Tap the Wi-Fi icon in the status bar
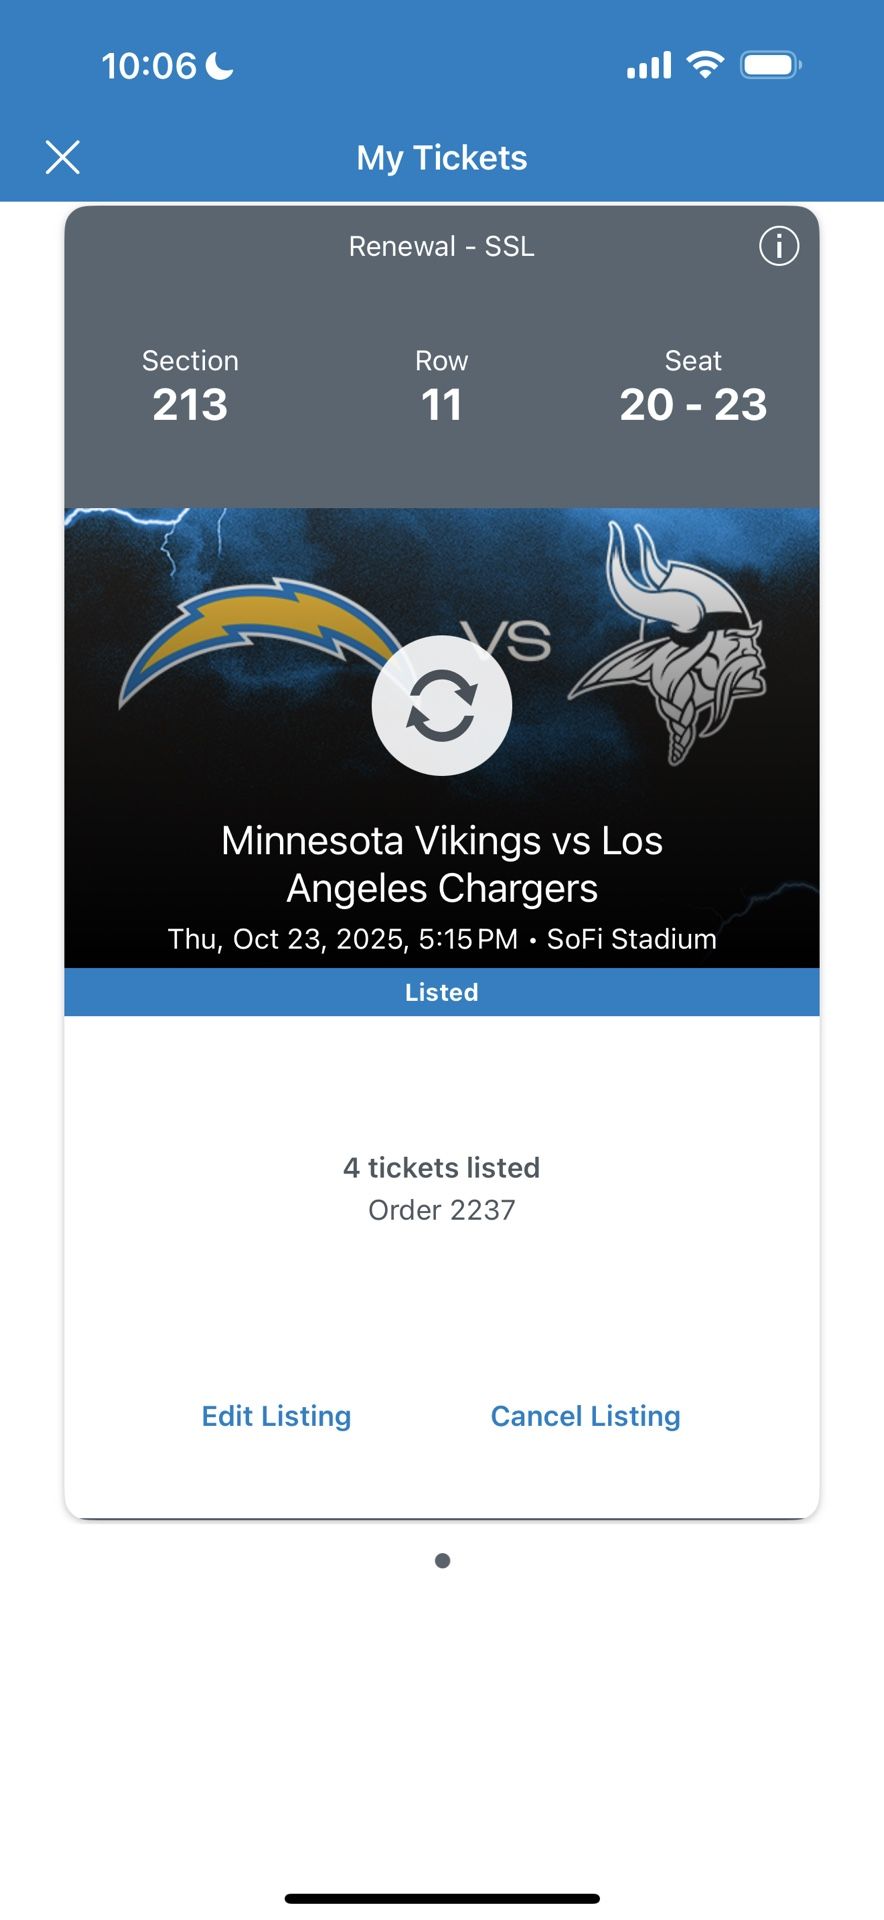 (703, 63)
